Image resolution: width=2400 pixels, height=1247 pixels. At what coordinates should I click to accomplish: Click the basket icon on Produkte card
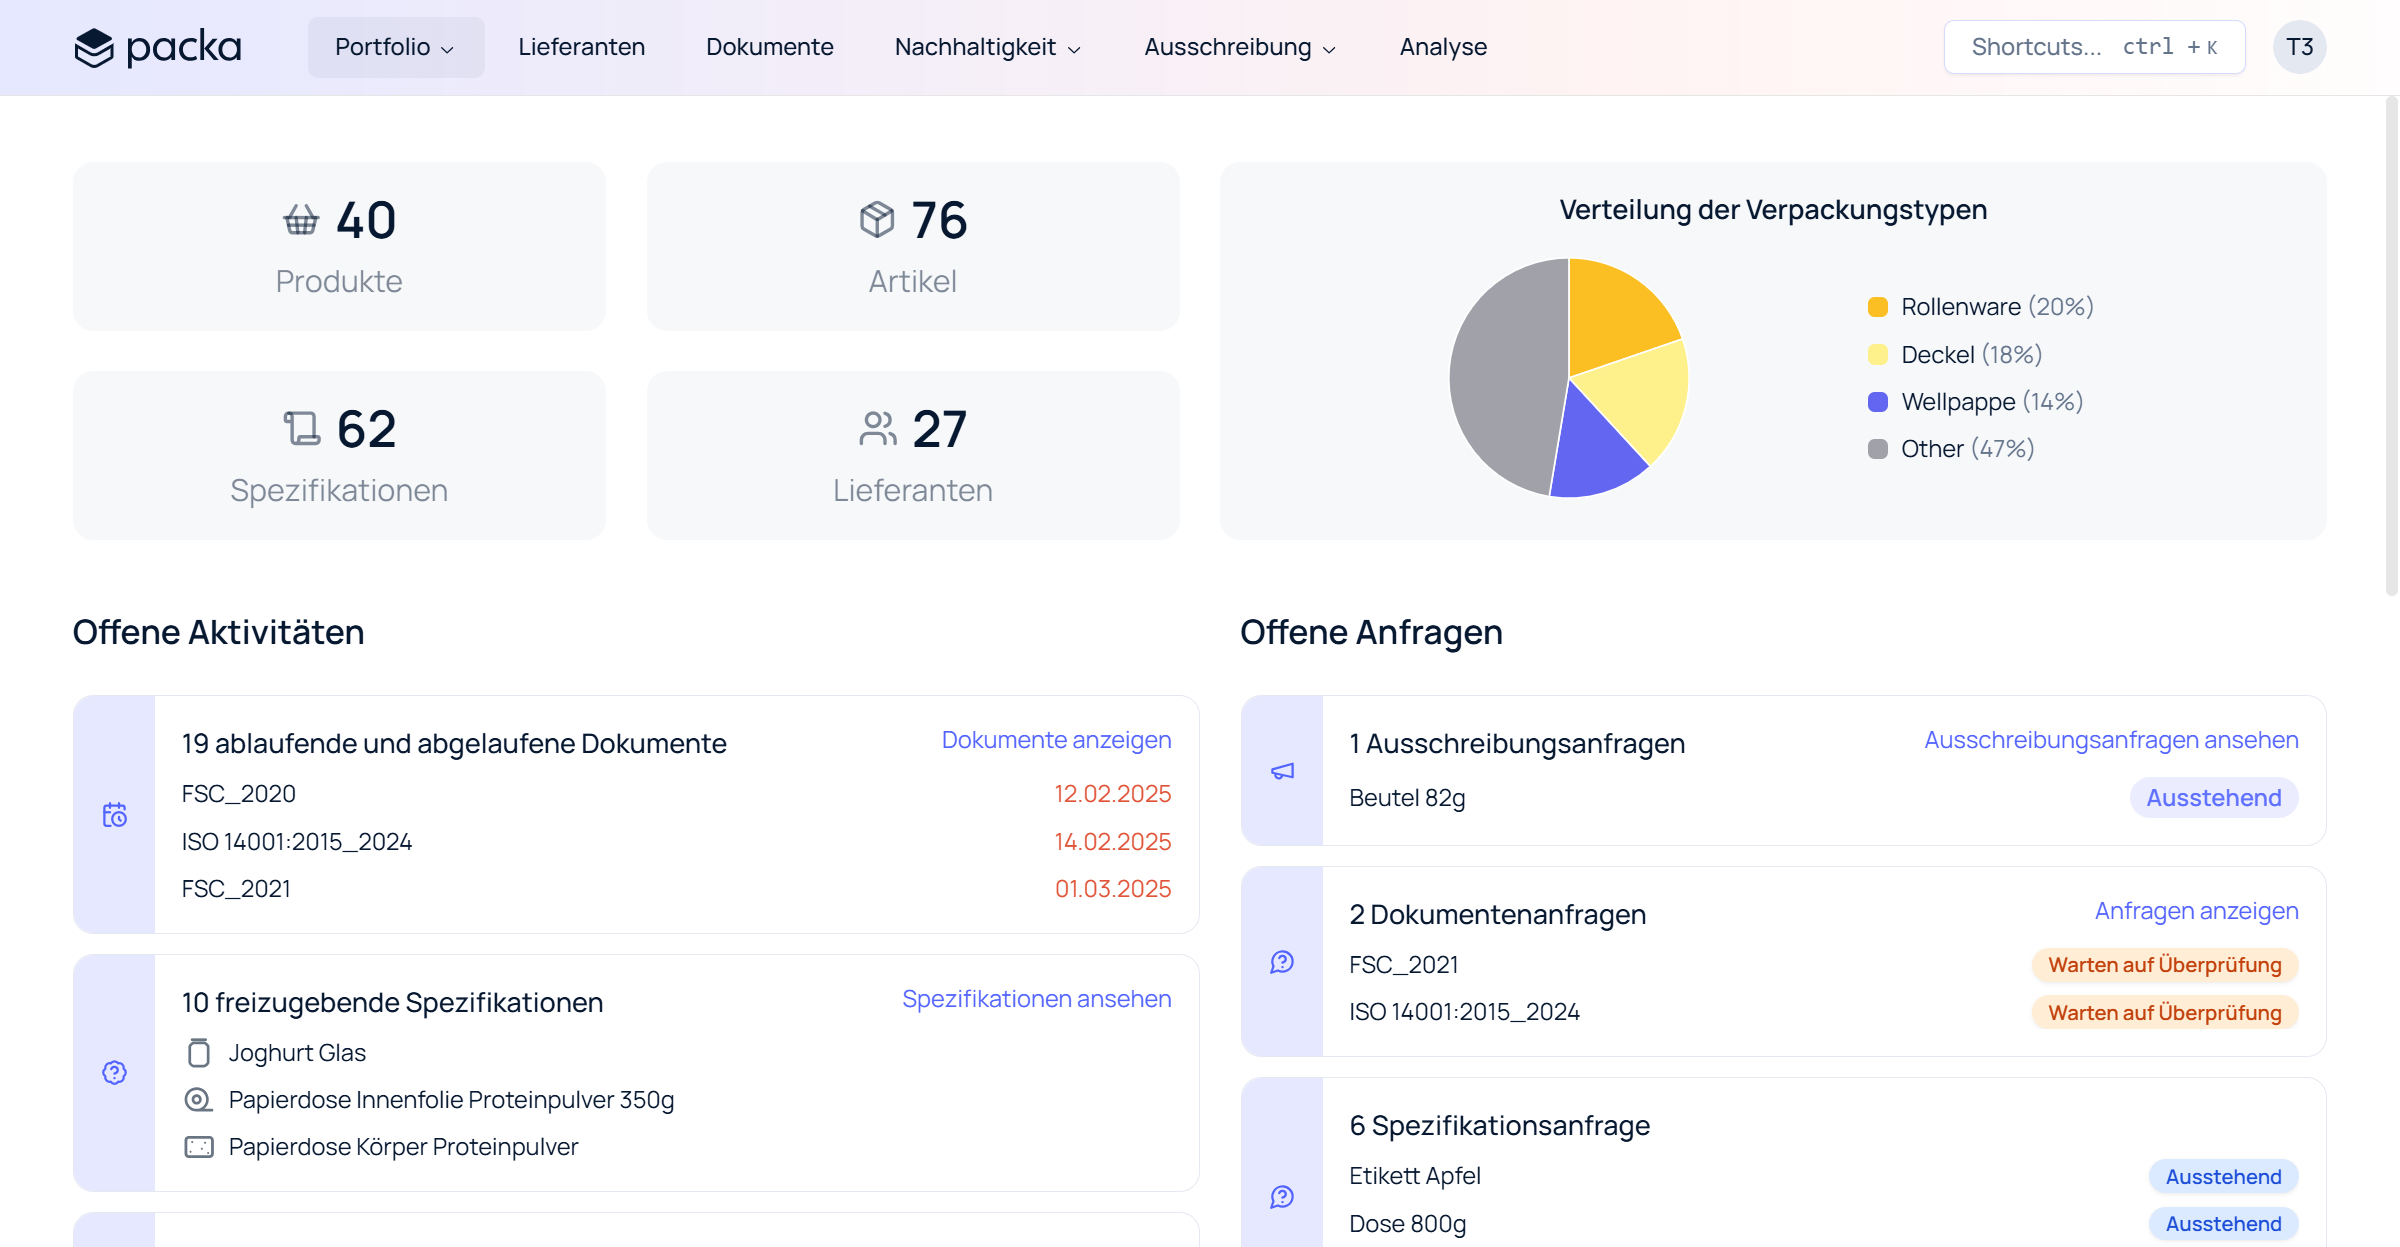[301, 220]
